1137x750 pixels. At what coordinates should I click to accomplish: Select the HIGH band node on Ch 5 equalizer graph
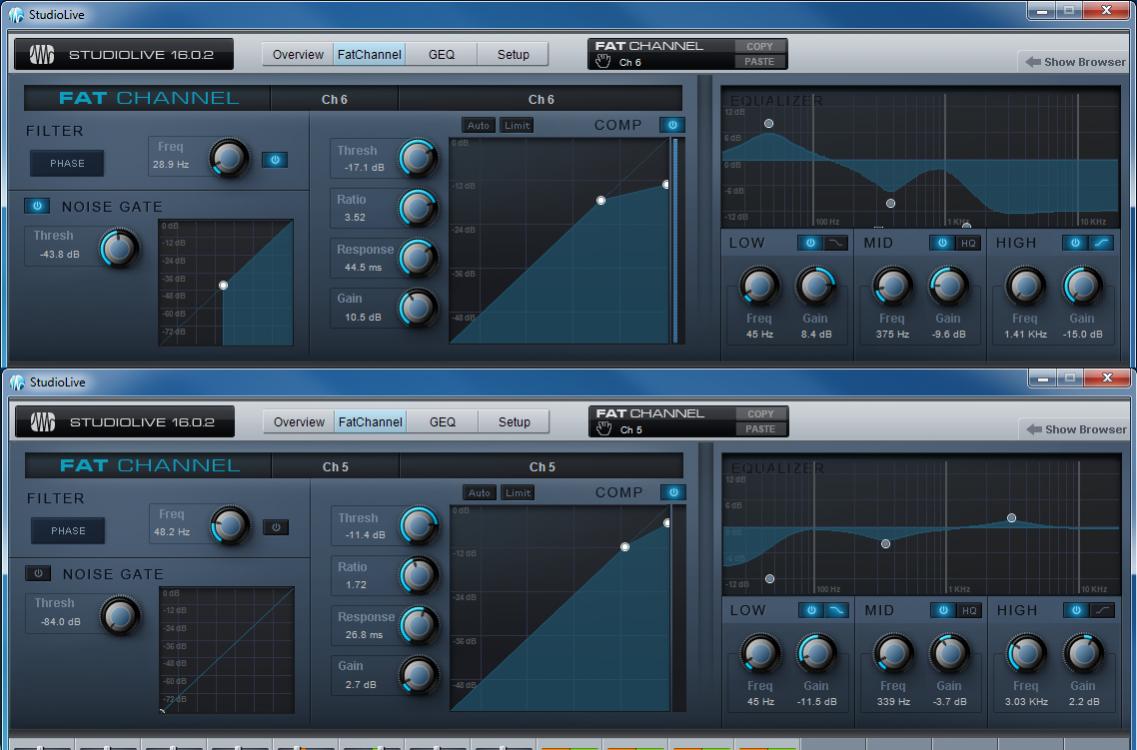pyautogui.click(x=1012, y=518)
